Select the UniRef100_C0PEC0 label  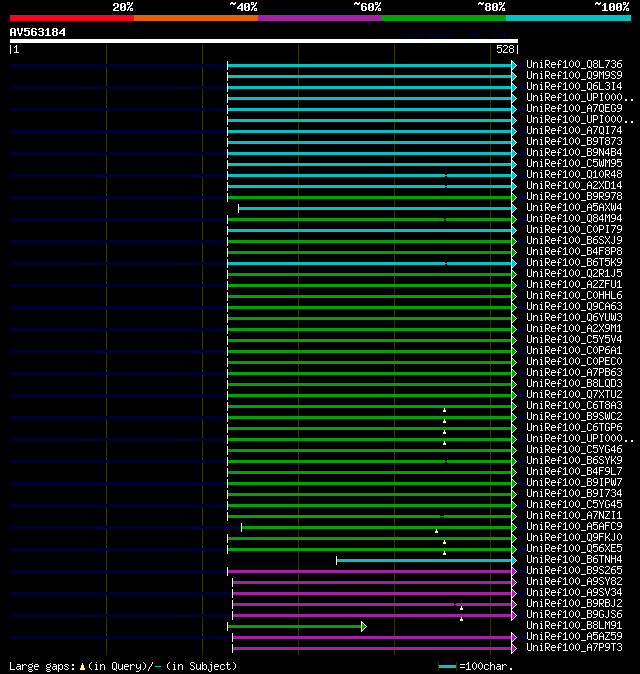[574, 362]
